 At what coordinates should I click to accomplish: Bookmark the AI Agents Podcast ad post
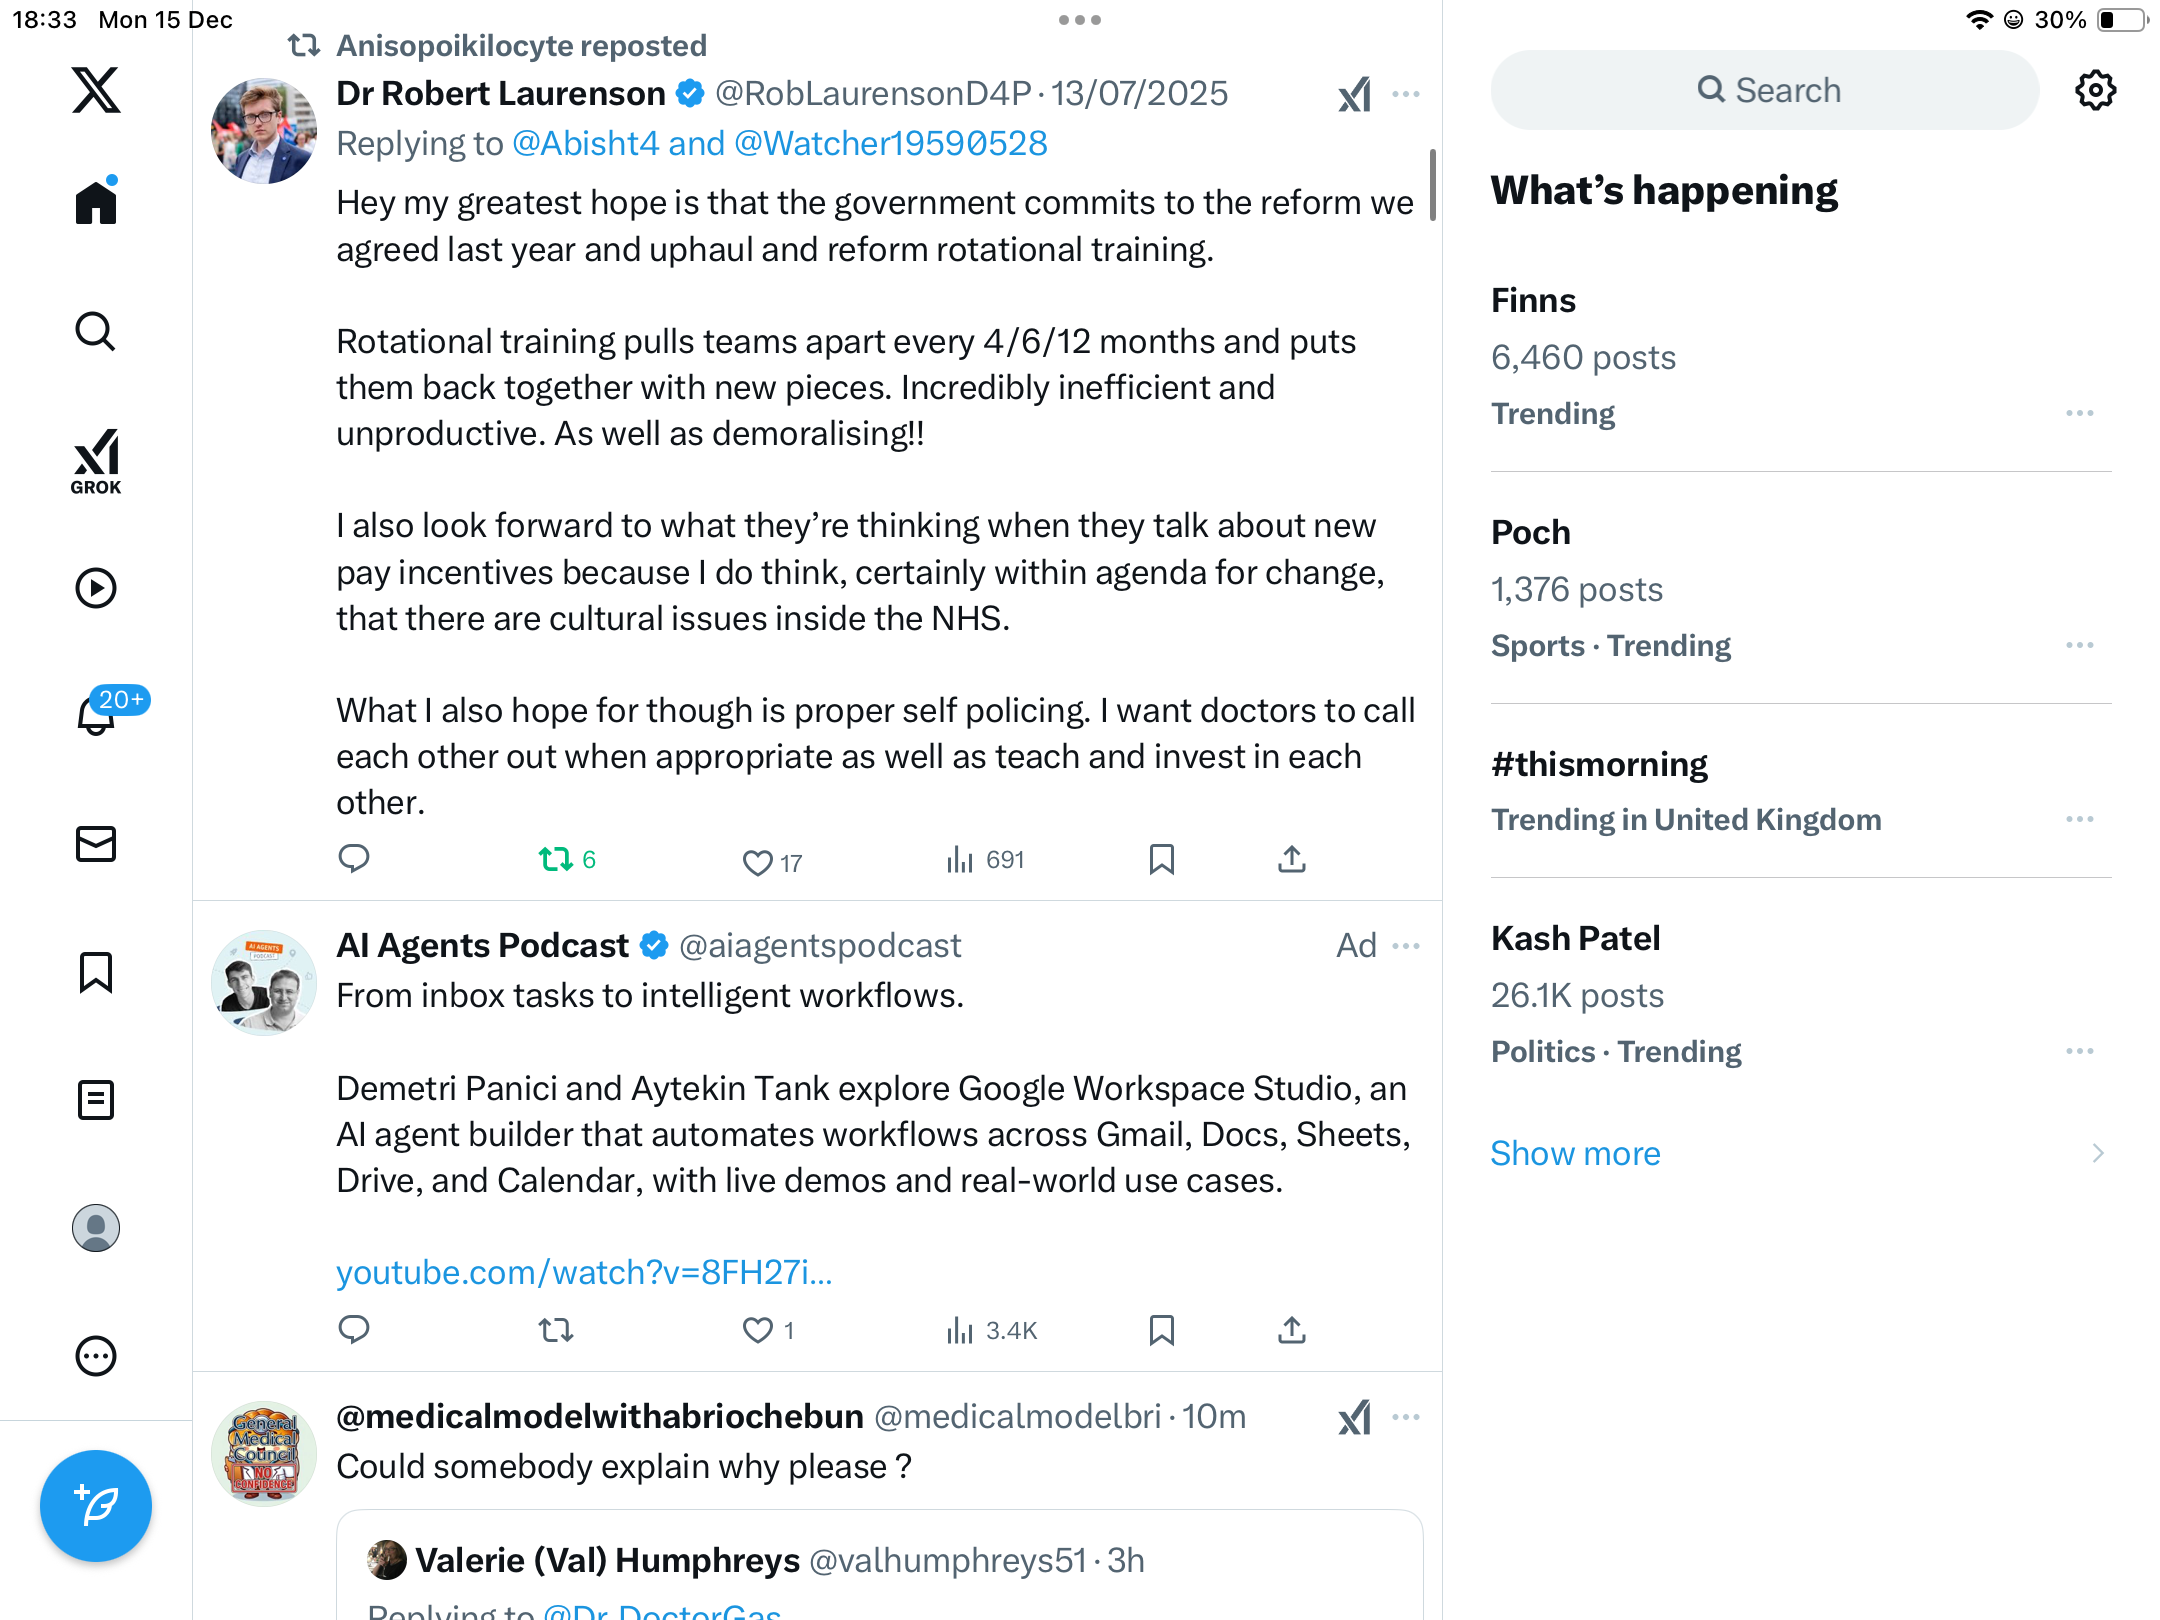pyautogui.click(x=1161, y=1330)
